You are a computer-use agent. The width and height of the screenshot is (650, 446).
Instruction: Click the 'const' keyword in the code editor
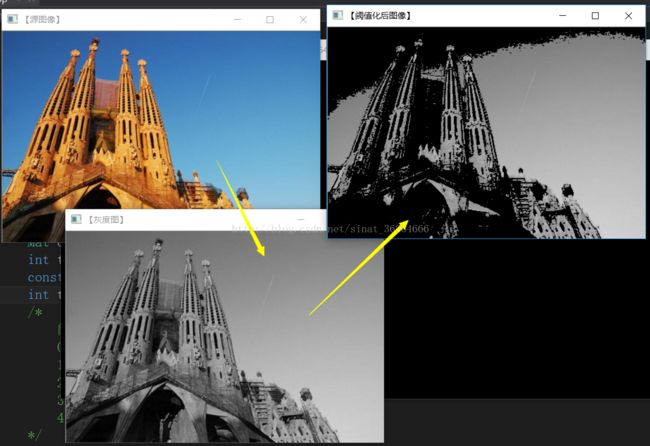coord(44,277)
